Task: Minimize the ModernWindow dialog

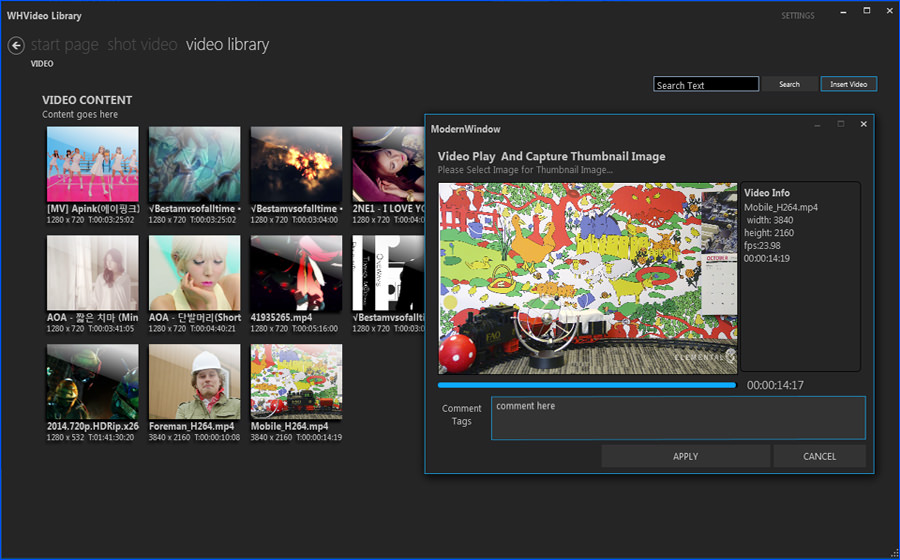Action: 817,125
